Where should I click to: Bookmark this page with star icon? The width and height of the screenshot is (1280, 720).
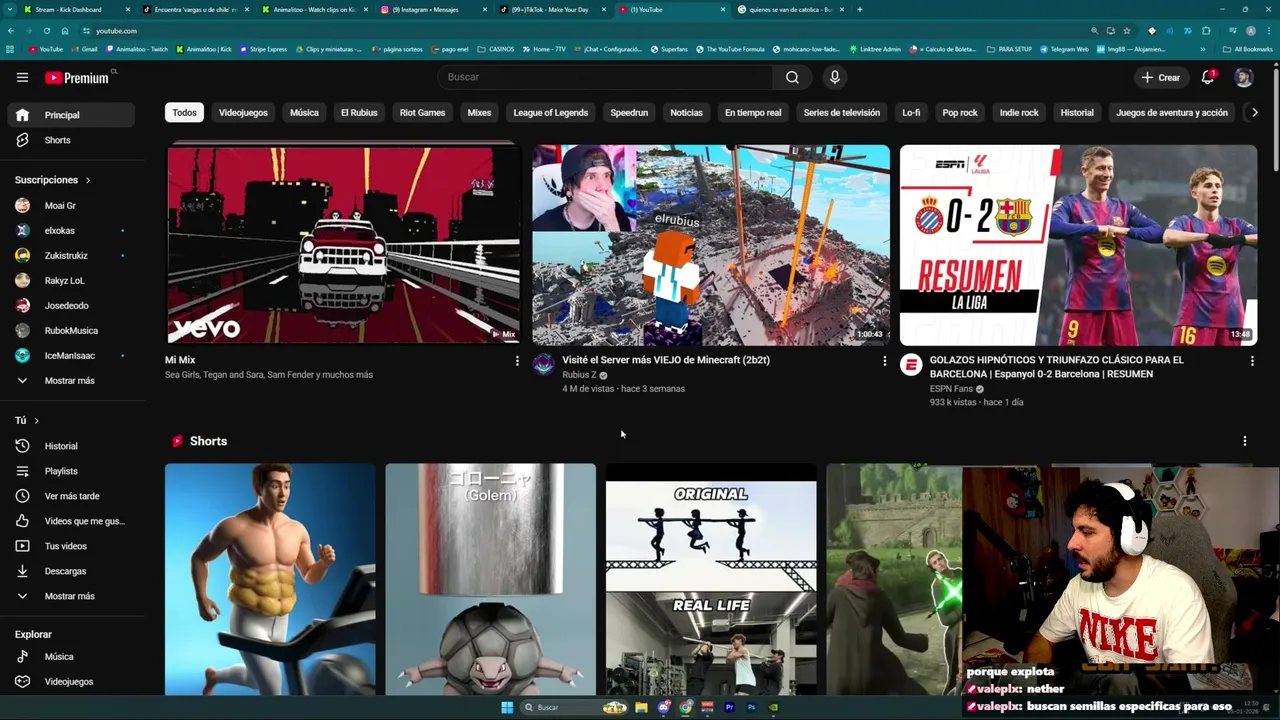tap(1127, 31)
